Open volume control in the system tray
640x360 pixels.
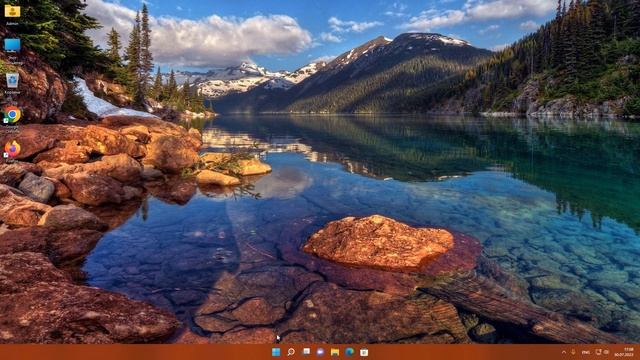(x=606, y=352)
